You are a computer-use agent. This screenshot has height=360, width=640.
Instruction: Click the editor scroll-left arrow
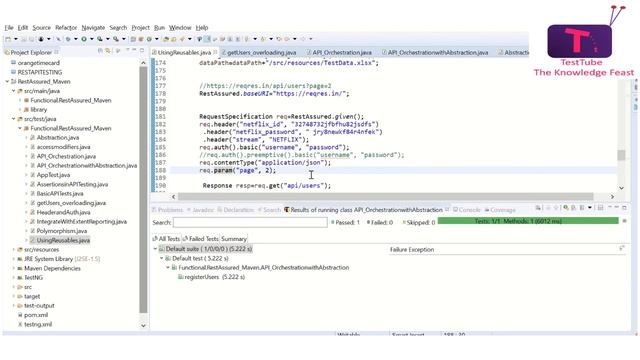click(173, 197)
